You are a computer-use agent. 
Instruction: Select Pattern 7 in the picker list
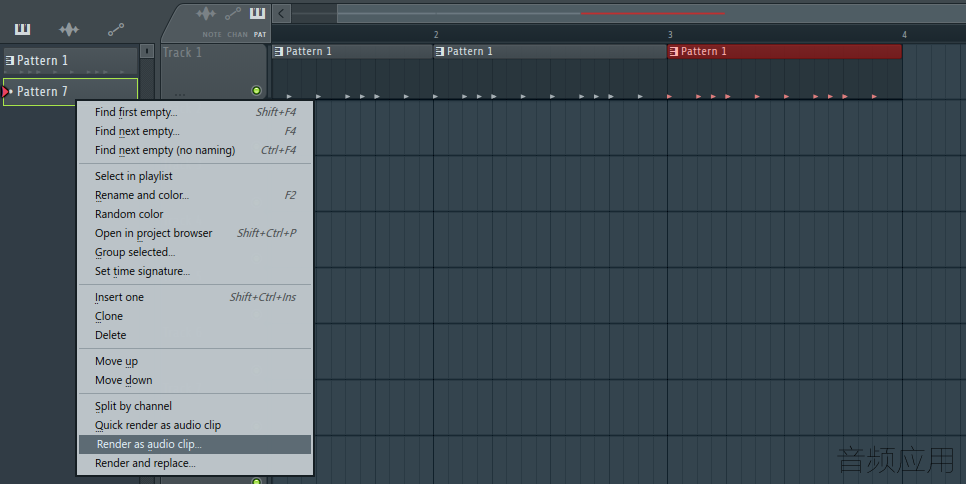point(70,91)
